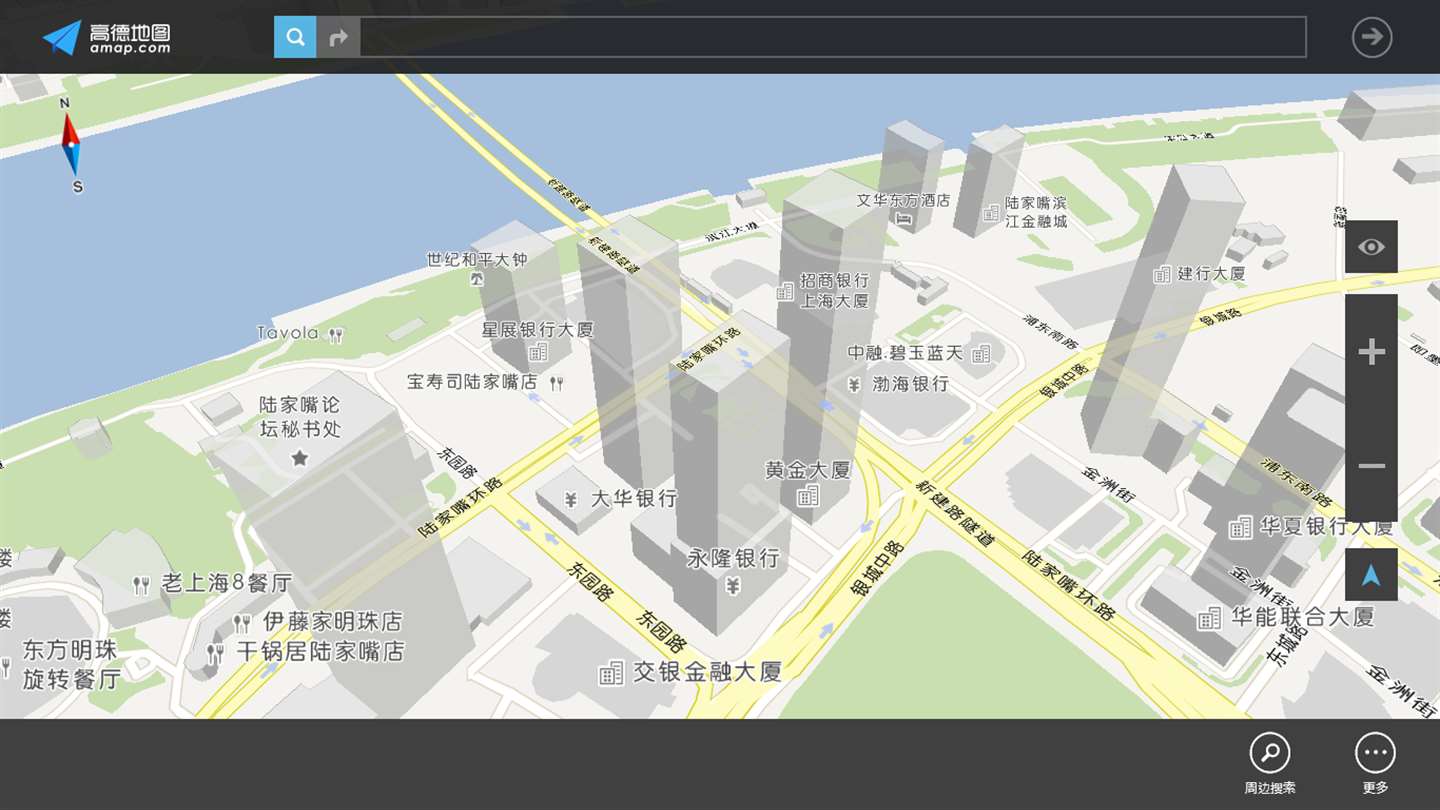The height and width of the screenshot is (810, 1440).
Task: Open the 更多 more menu
Action: [1375, 765]
